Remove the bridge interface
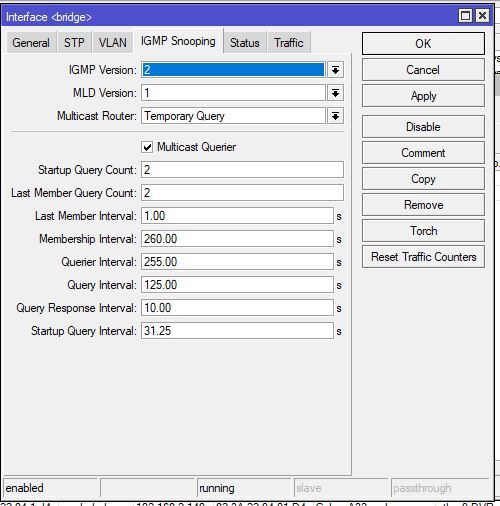The height and width of the screenshot is (506, 500). tap(423, 205)
